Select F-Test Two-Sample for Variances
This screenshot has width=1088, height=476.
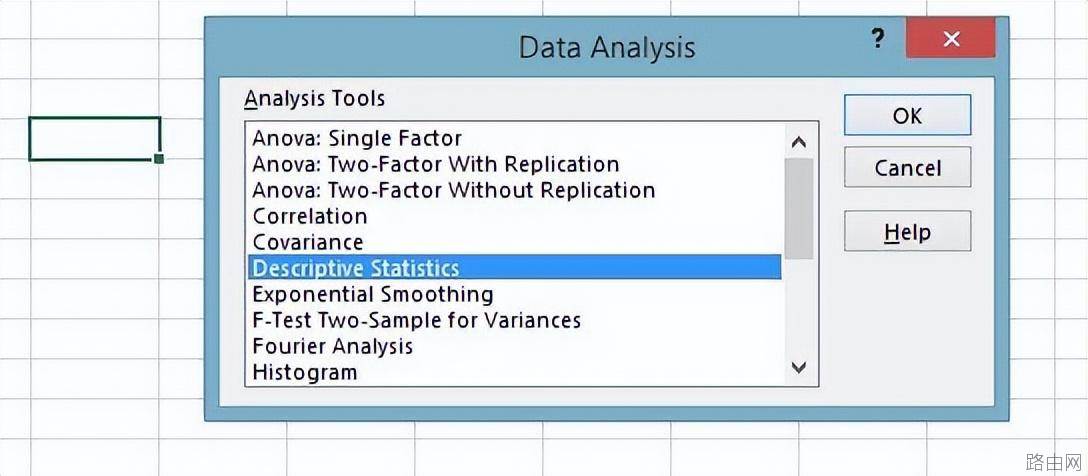(x=514, y=320)
